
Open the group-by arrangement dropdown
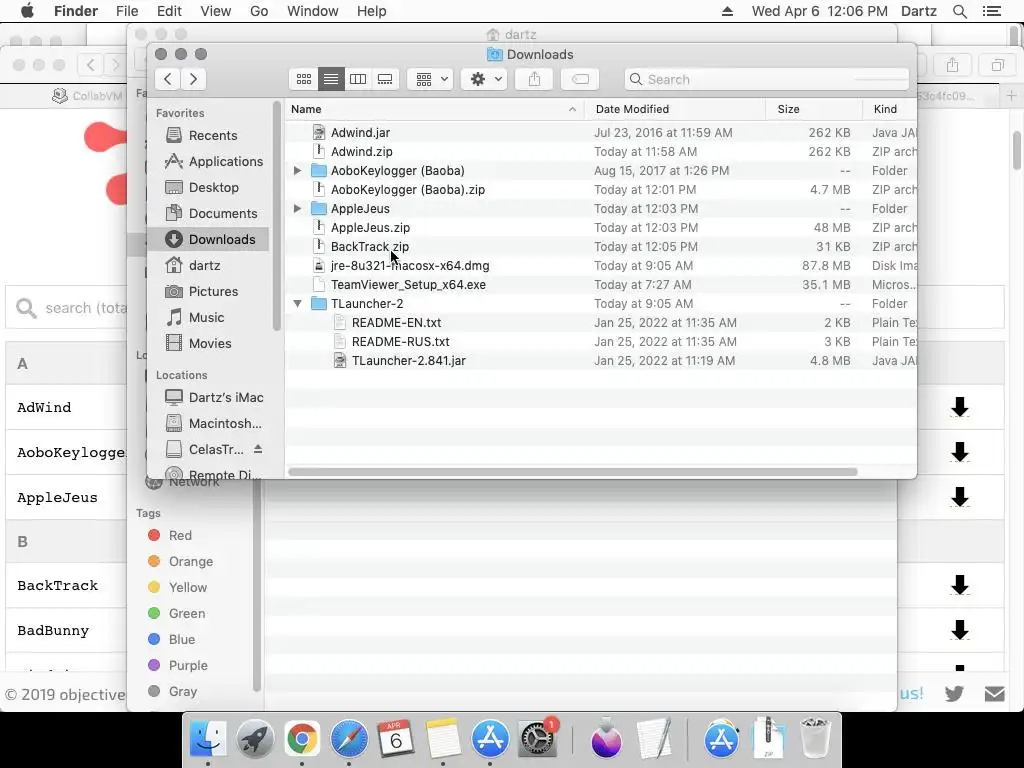430,79
